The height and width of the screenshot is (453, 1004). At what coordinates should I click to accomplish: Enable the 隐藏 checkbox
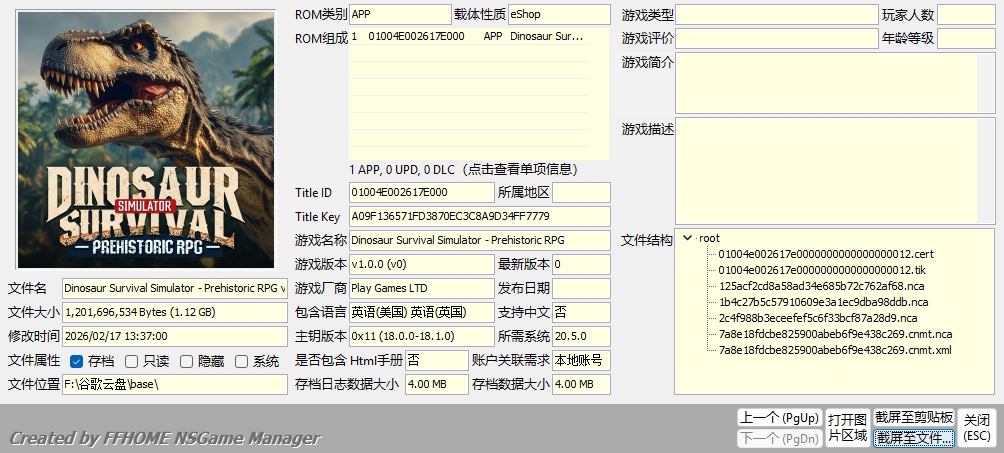pyautogui.click(x=186, y=361)
